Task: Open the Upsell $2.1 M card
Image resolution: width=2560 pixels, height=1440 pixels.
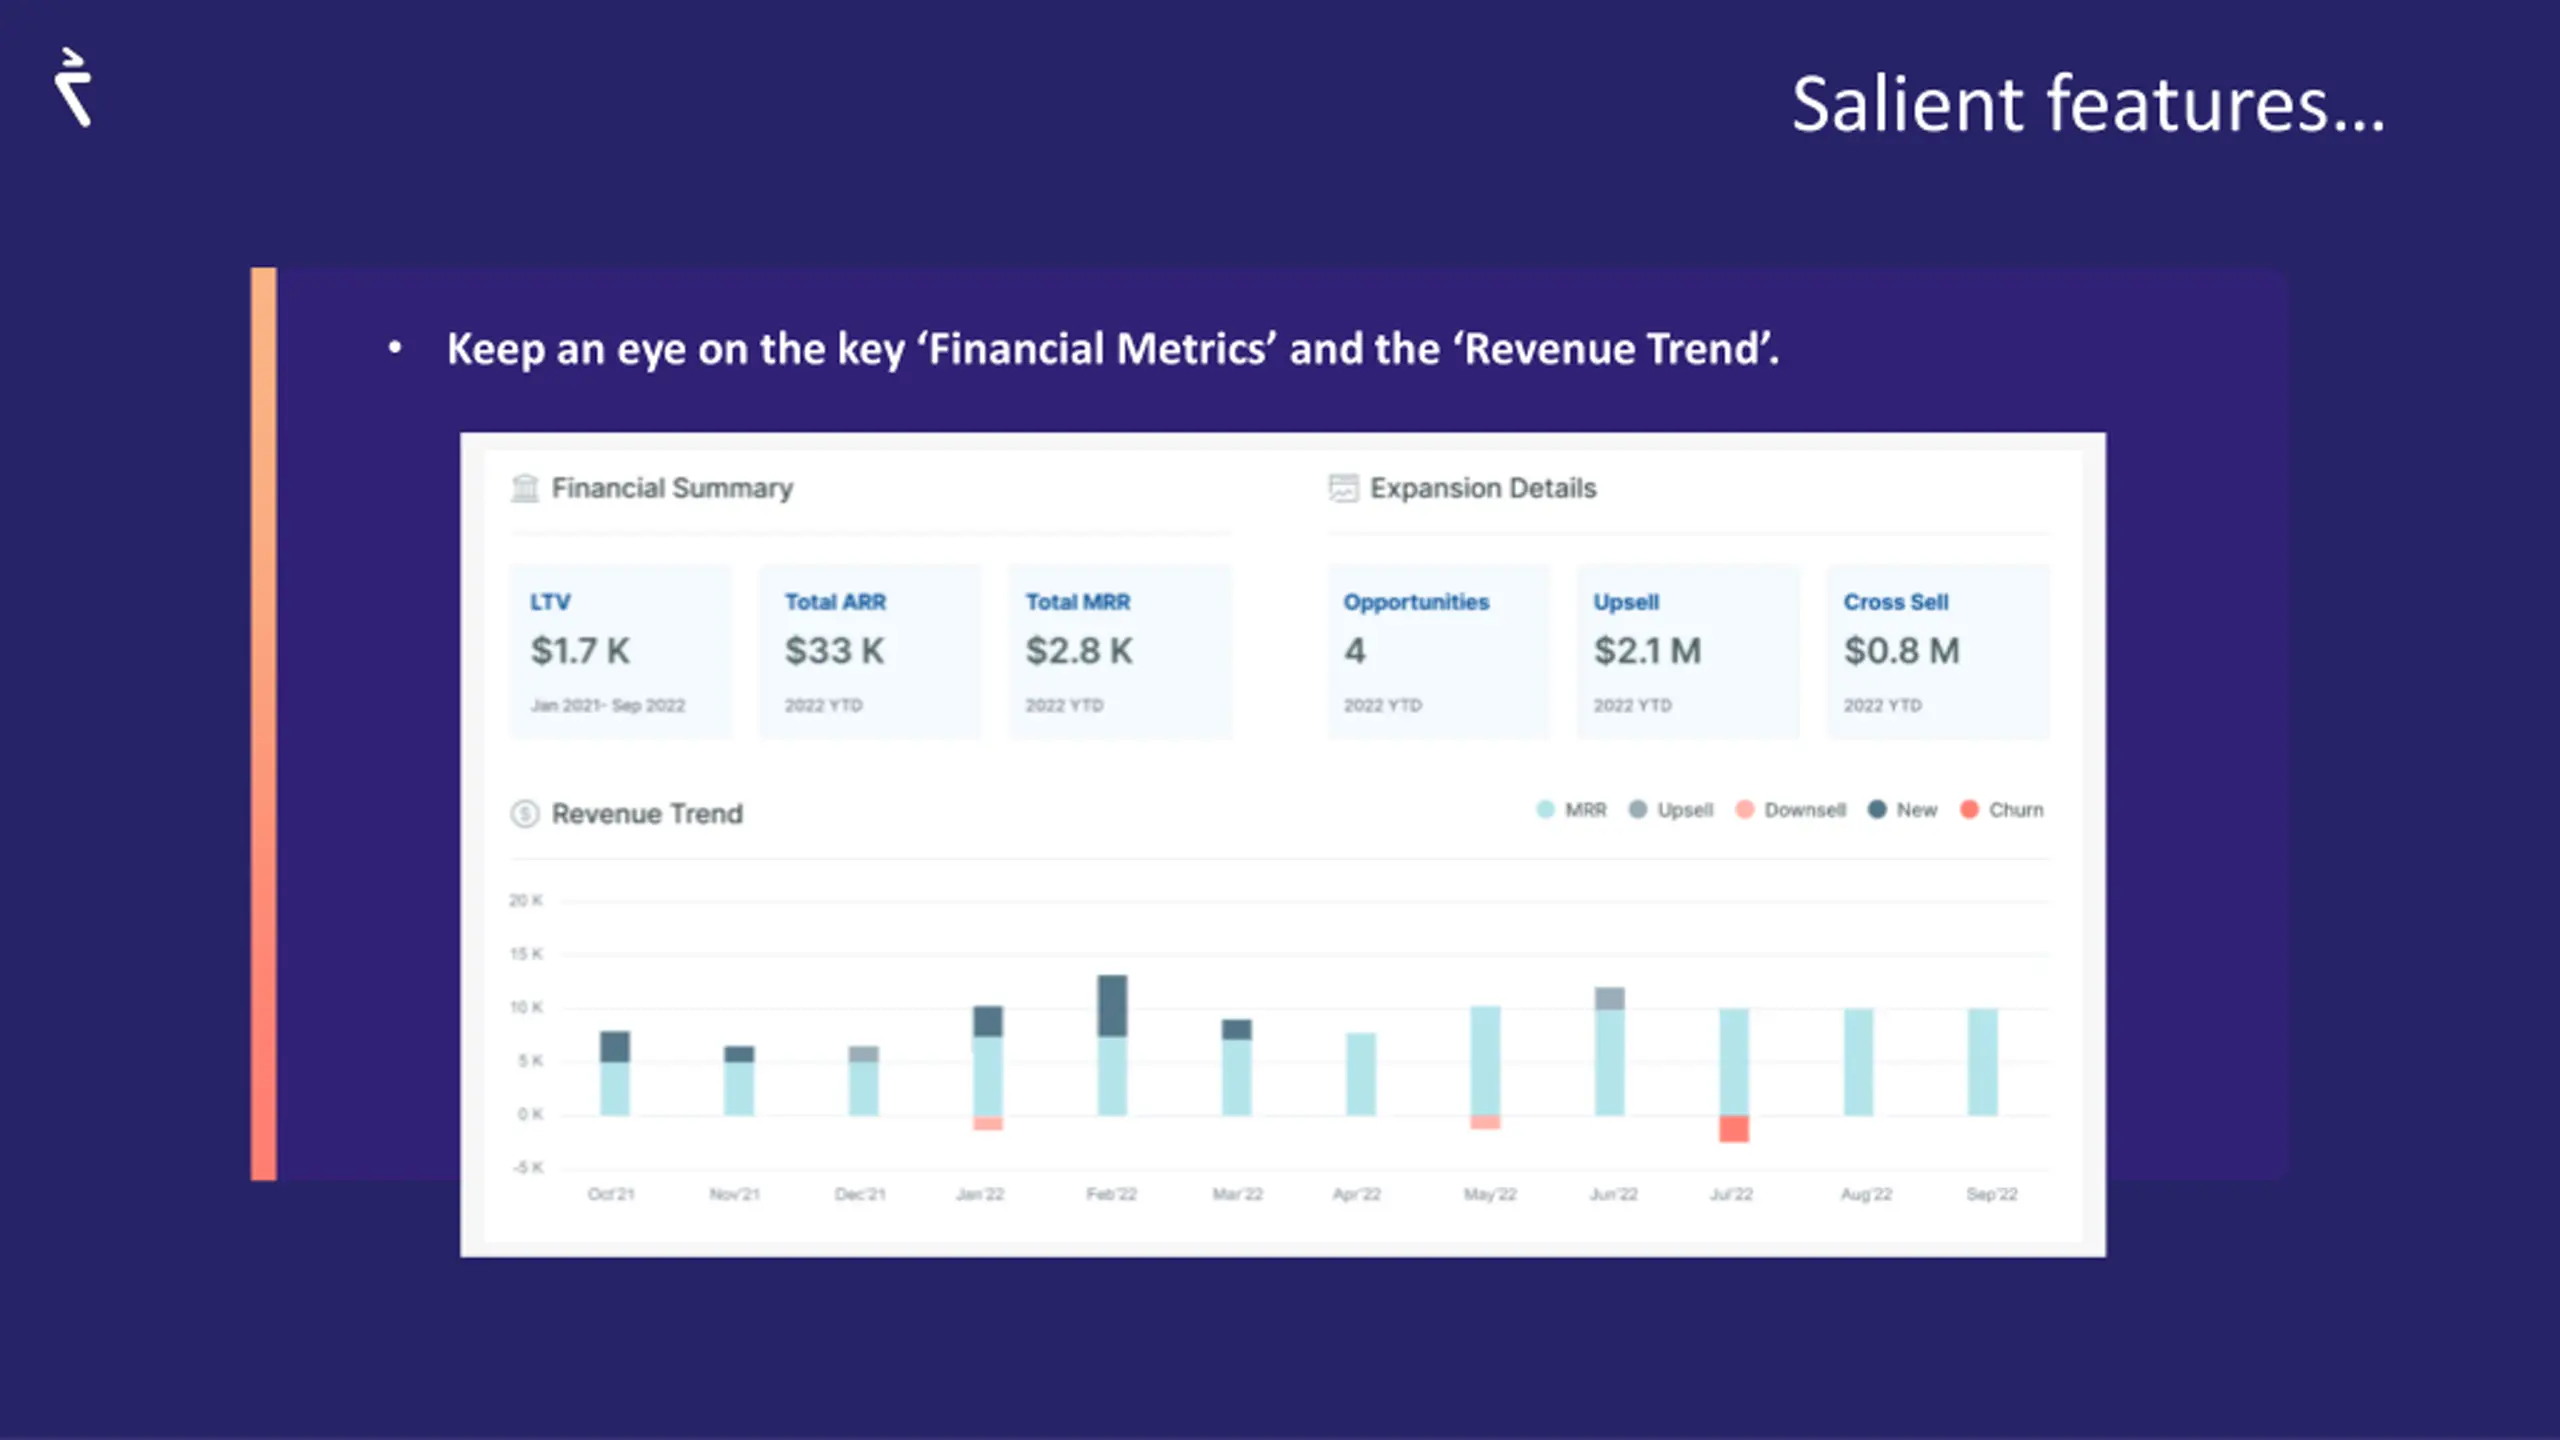Action: 1688,651
